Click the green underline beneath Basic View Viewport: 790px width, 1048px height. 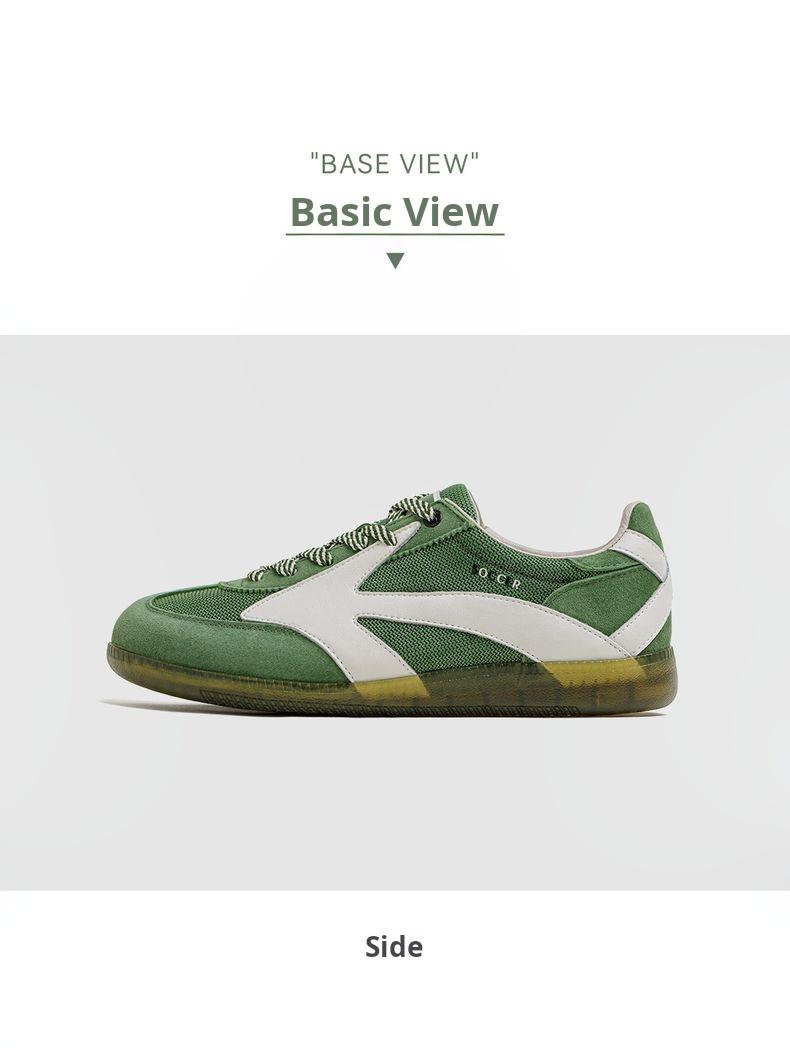[x=395, y=235]
